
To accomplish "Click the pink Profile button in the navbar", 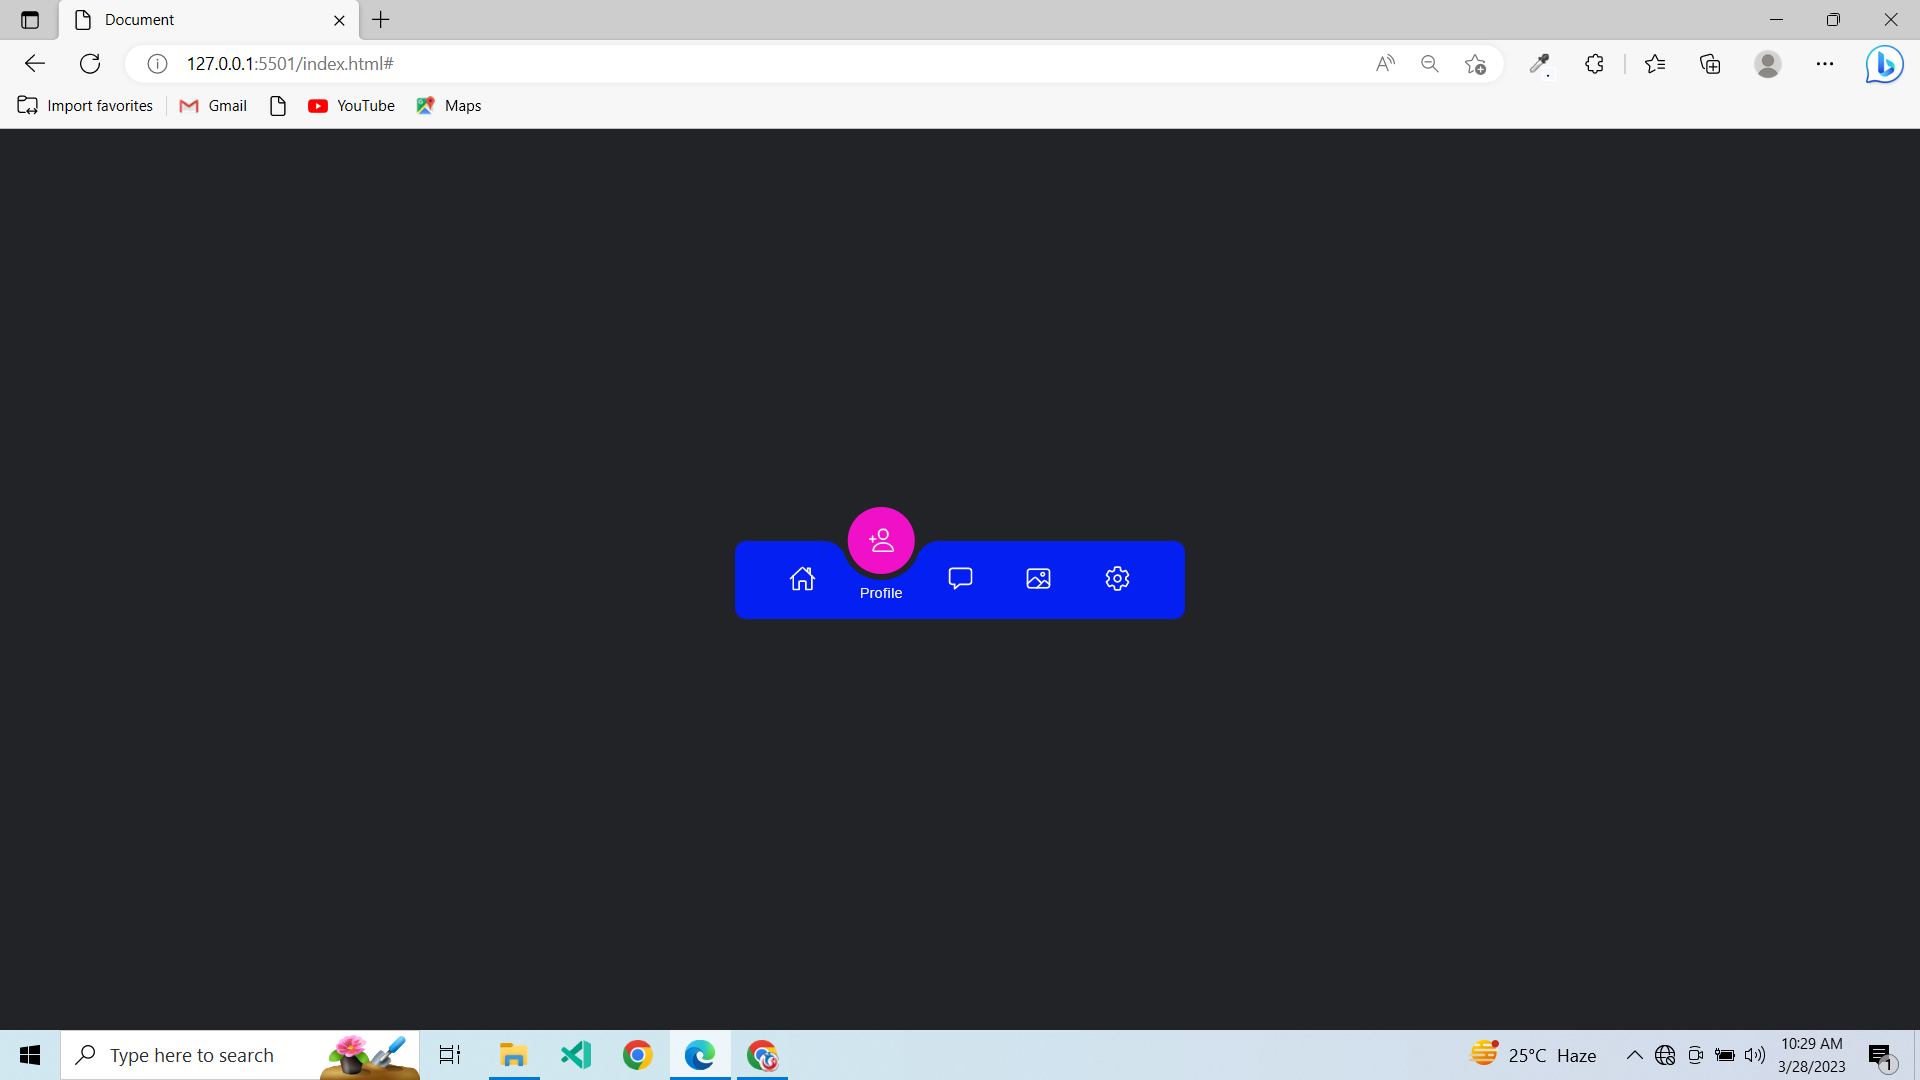I will click(x=881, y=540).
